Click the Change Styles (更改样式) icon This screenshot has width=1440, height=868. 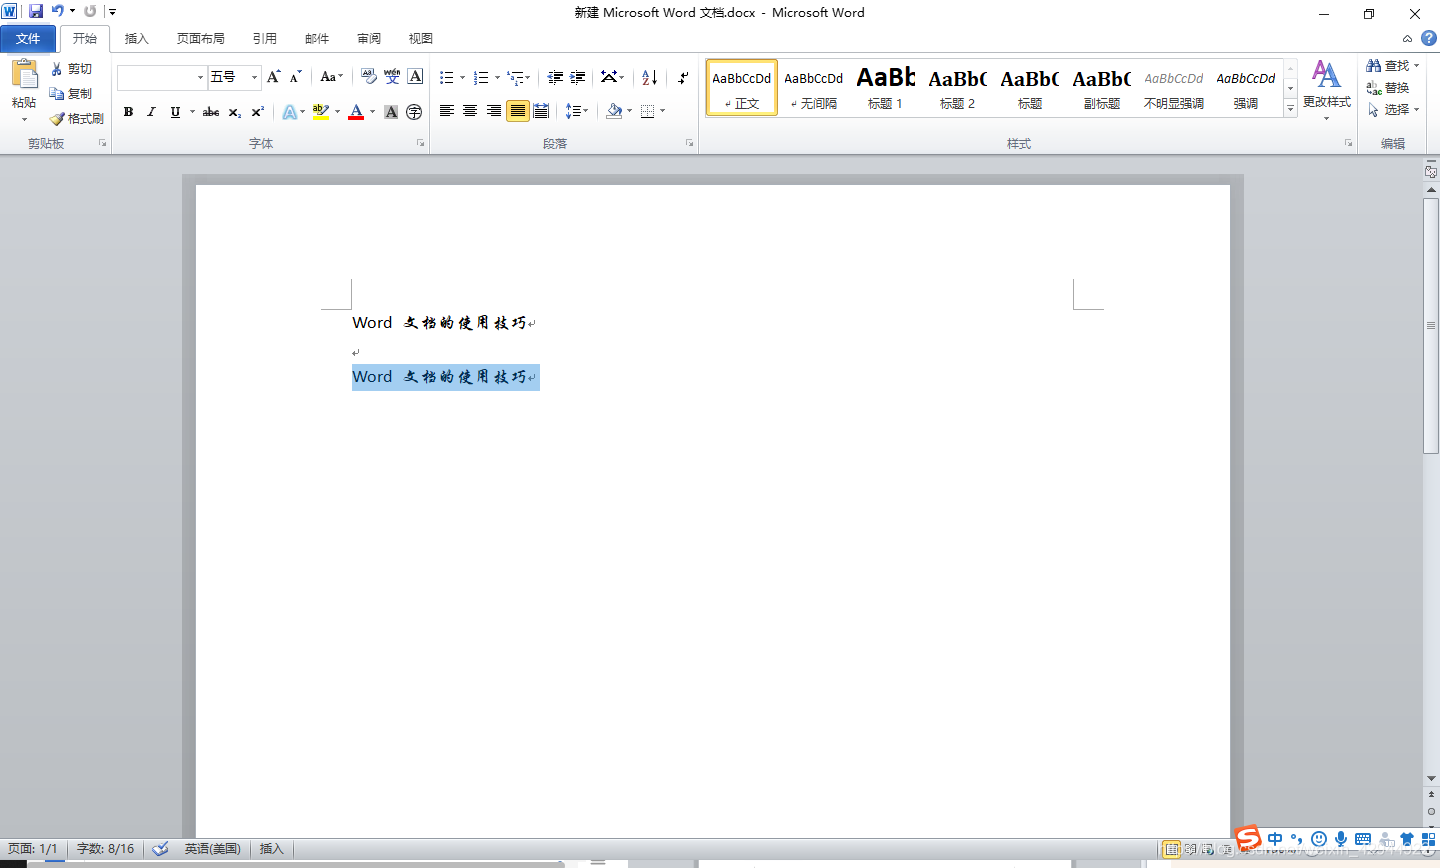pyautogui.click(x=1326, y=74)
